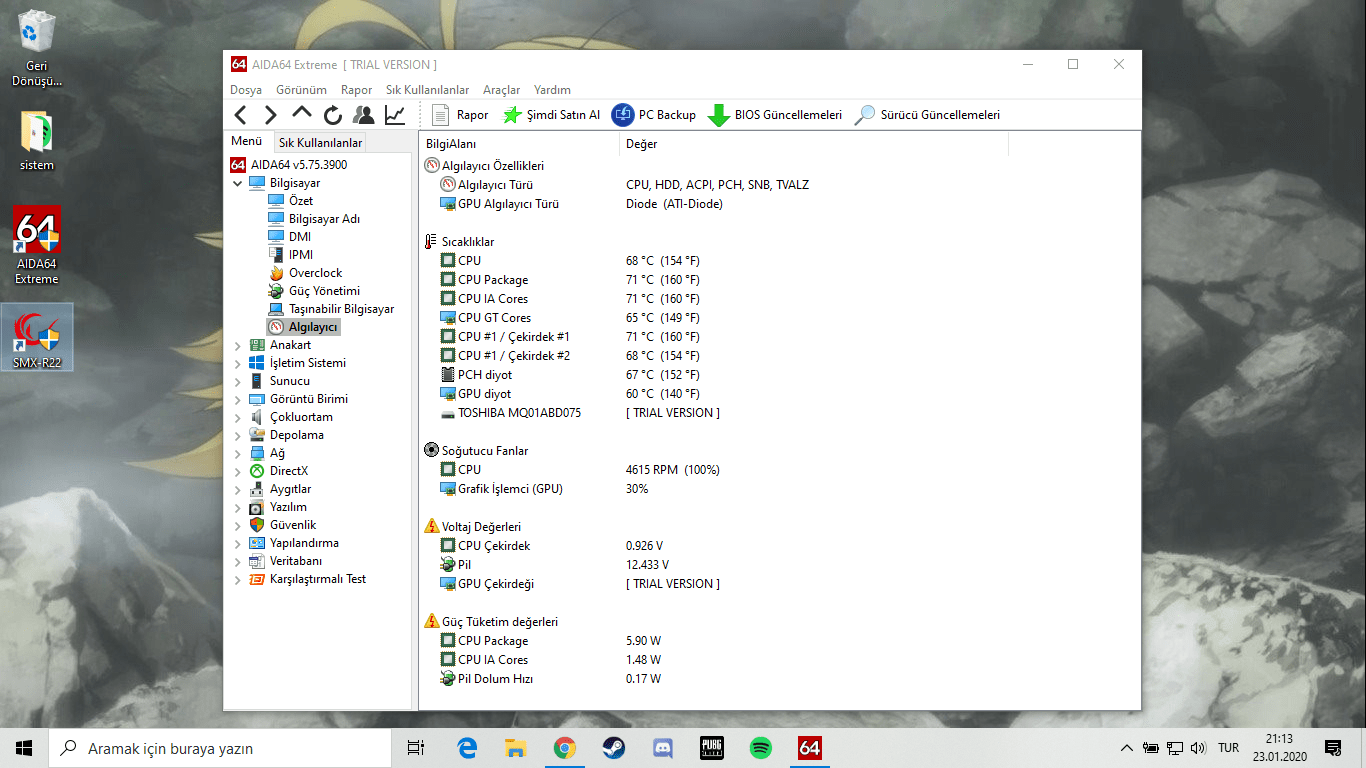1366x768 pixels.
Task: Open Google Chrome from the taskbar
Action: (x=565, y=748)
